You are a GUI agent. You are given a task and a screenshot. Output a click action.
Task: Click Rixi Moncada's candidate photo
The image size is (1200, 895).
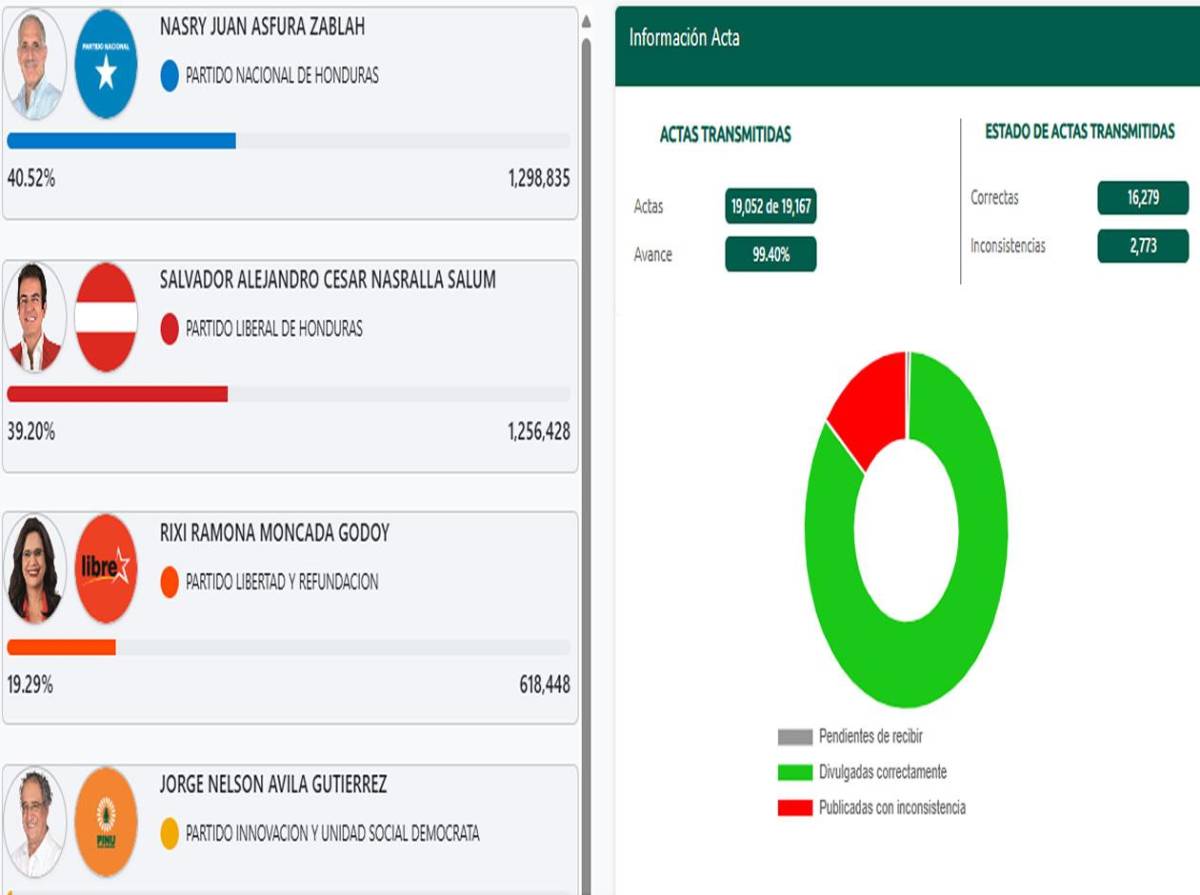point(36,569)
